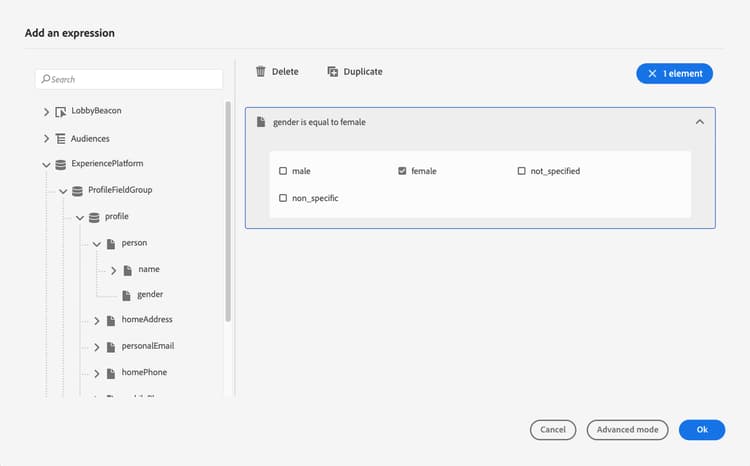Click the search magnifier icon
Screen dimensions: 750x466
45,78
